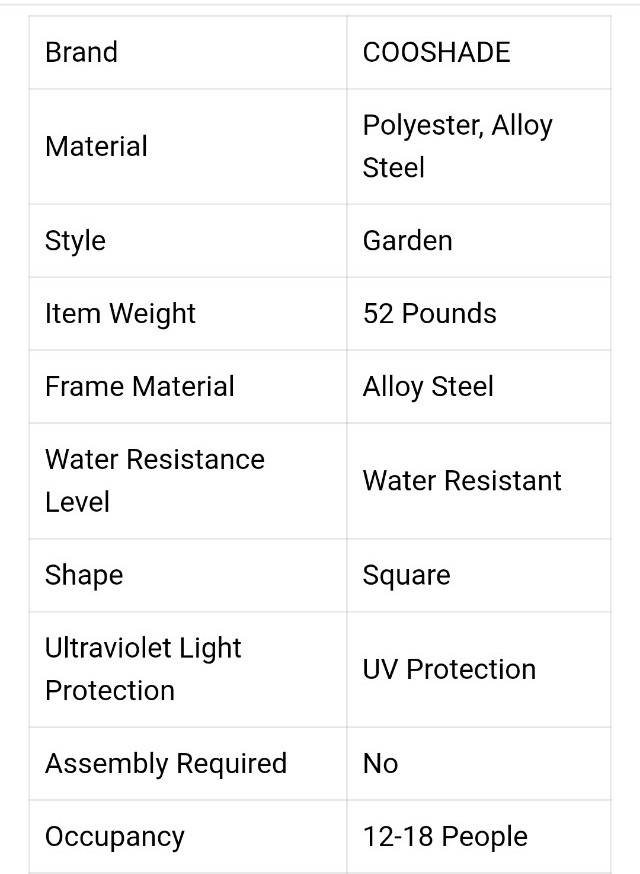This screenshot has width=640, height=874.
Task: Click the Shape row label
Action: [84, 575]
